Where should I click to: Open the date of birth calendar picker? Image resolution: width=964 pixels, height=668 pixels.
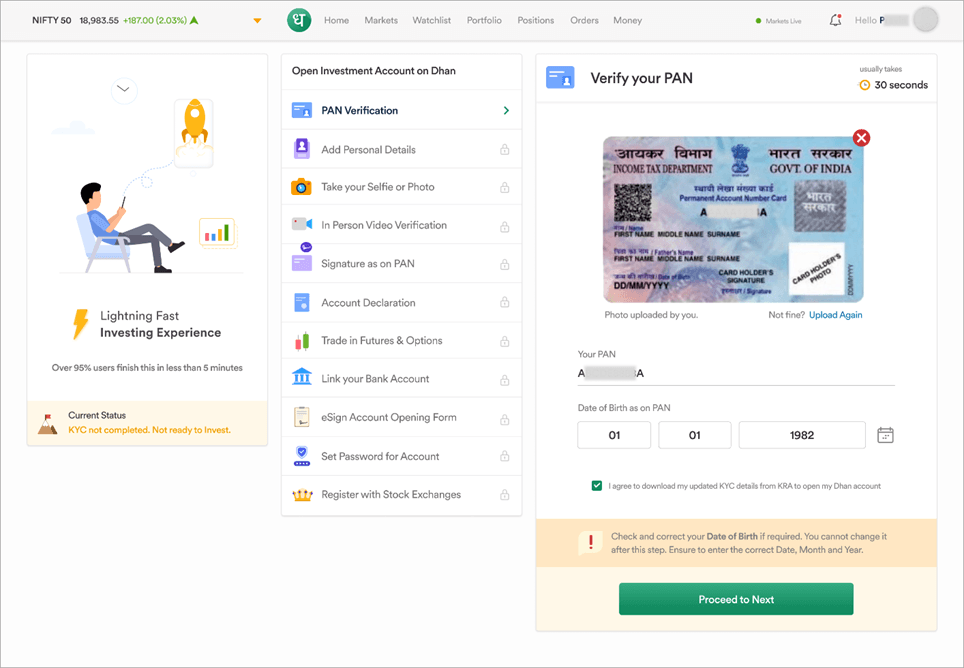tap(885, 435)
